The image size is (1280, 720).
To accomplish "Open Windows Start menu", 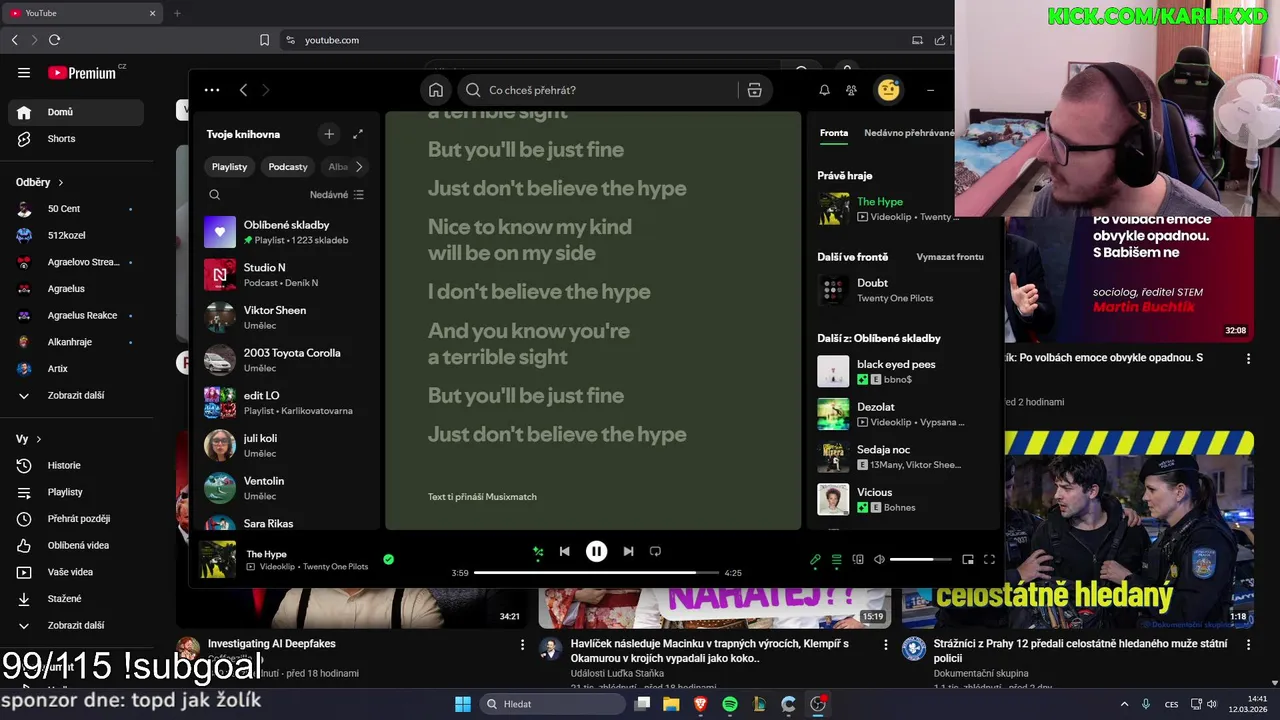I will pyautogui.click(x=463, y=704).
